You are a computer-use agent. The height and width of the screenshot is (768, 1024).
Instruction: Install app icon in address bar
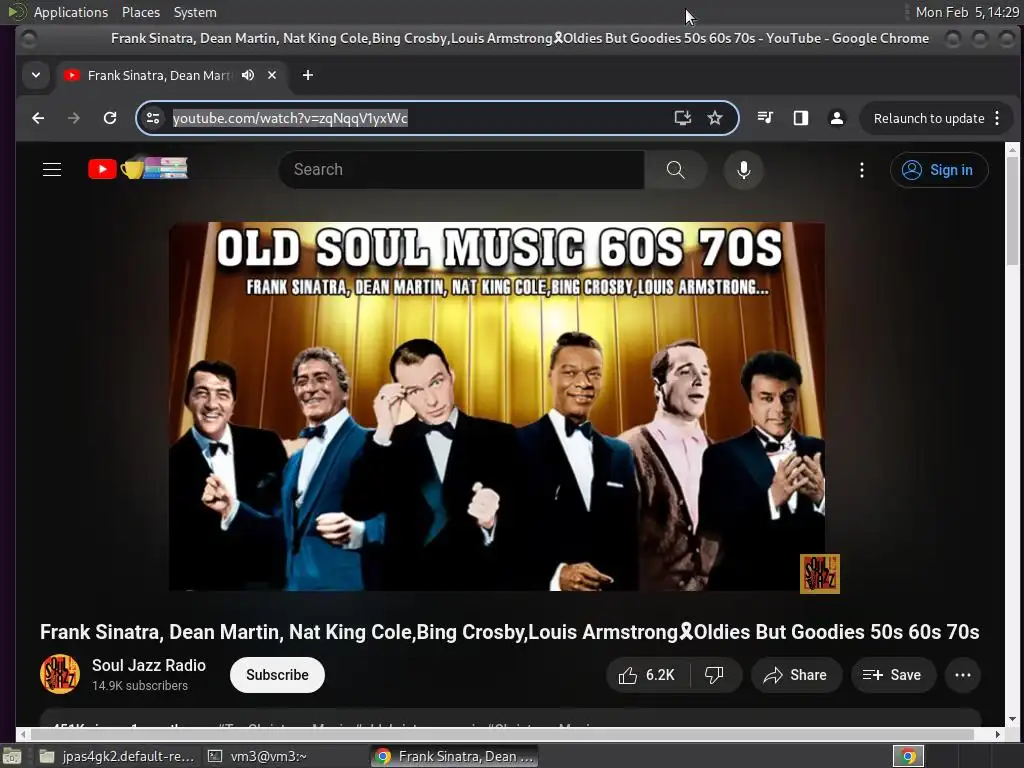(x=682, y=118)
